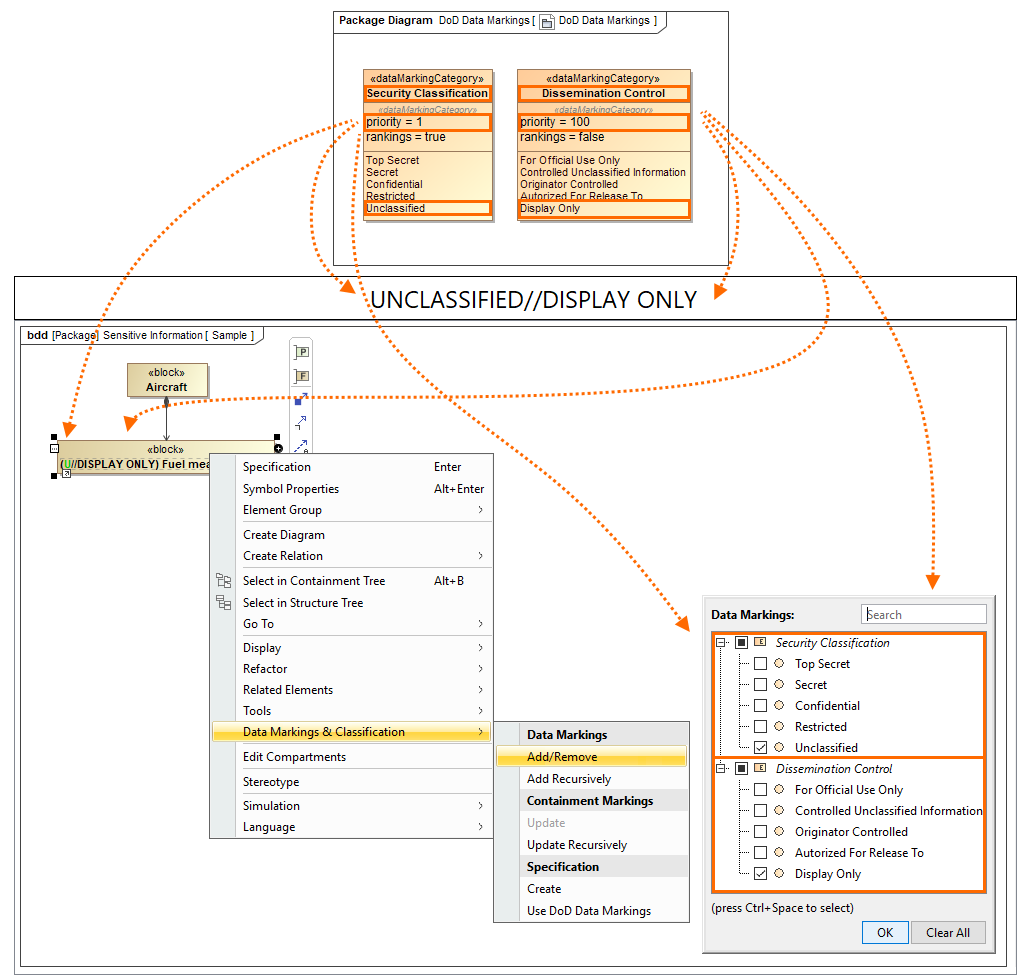1031x979 pixels.
Task: Uncheck the Display Only checkbox
Action: pos(760,874)
